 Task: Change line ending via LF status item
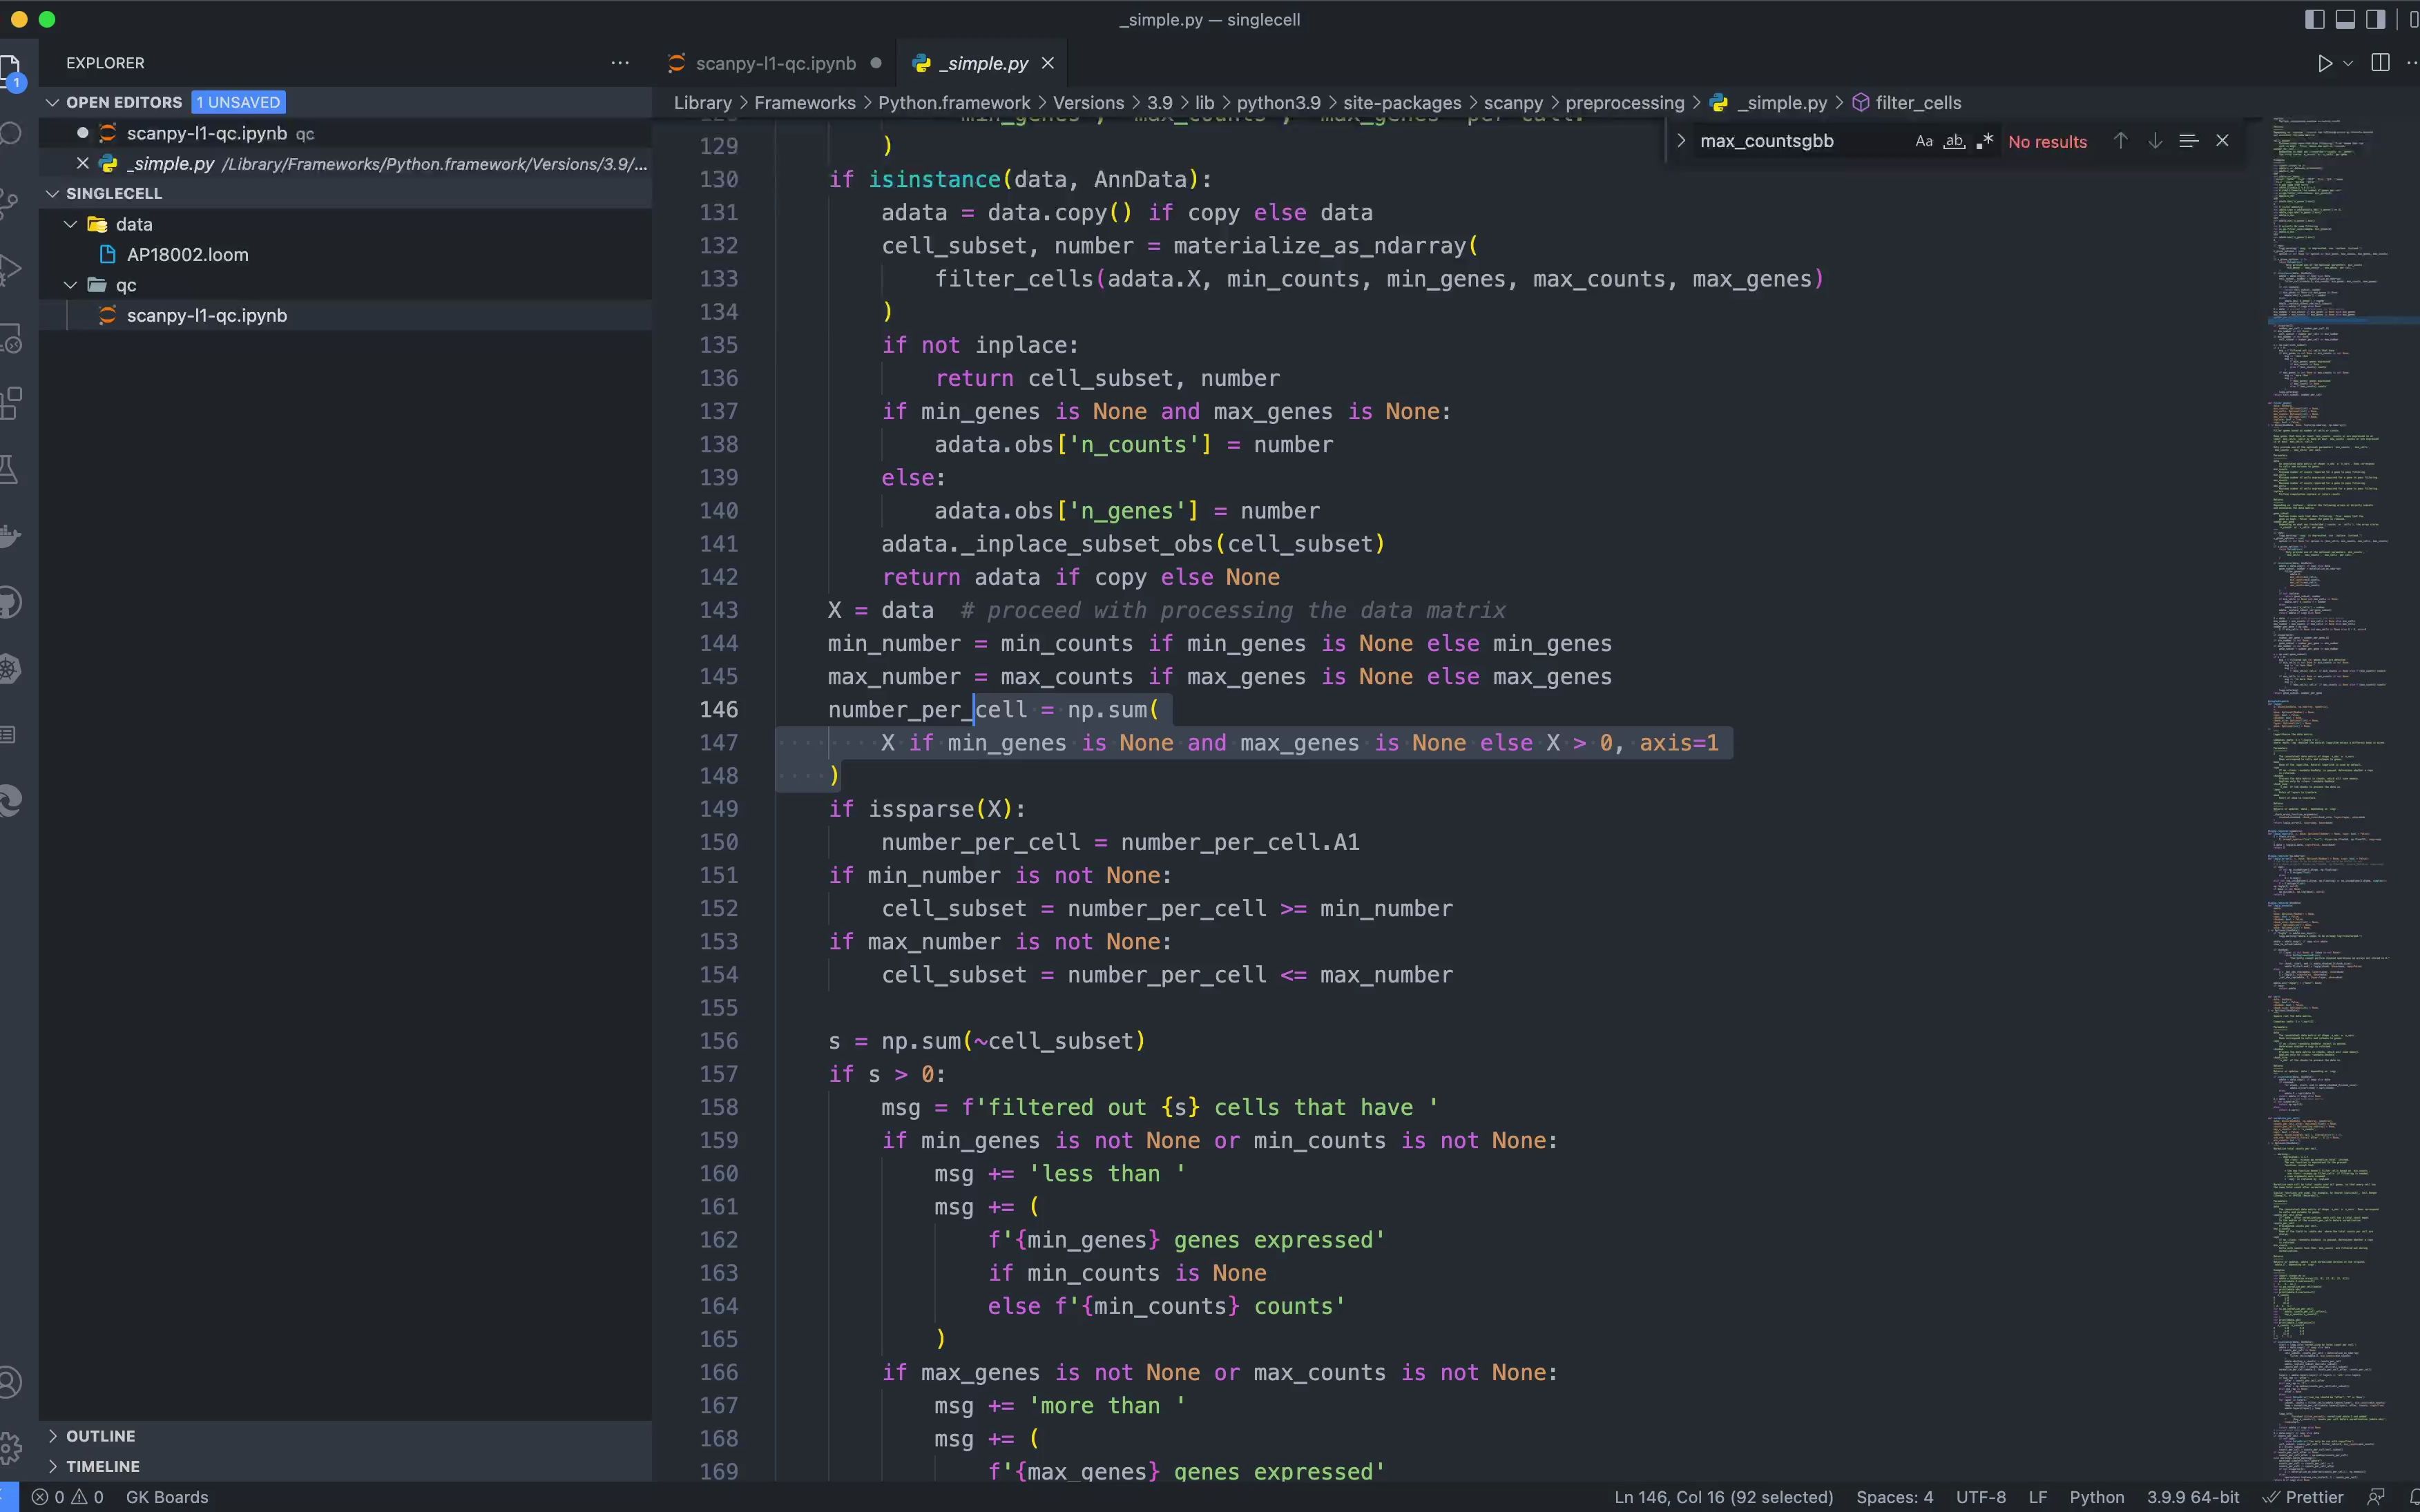tap(2037, 1497)
